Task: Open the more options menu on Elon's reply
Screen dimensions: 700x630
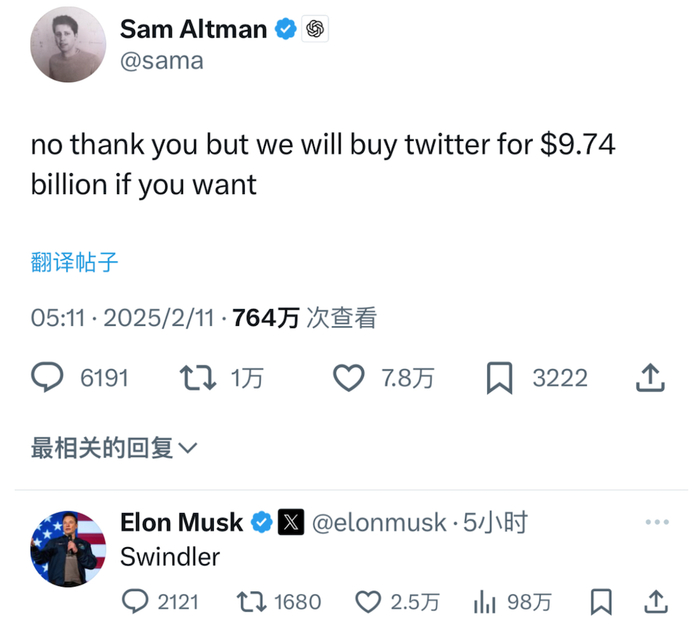Action: [656, 522]
